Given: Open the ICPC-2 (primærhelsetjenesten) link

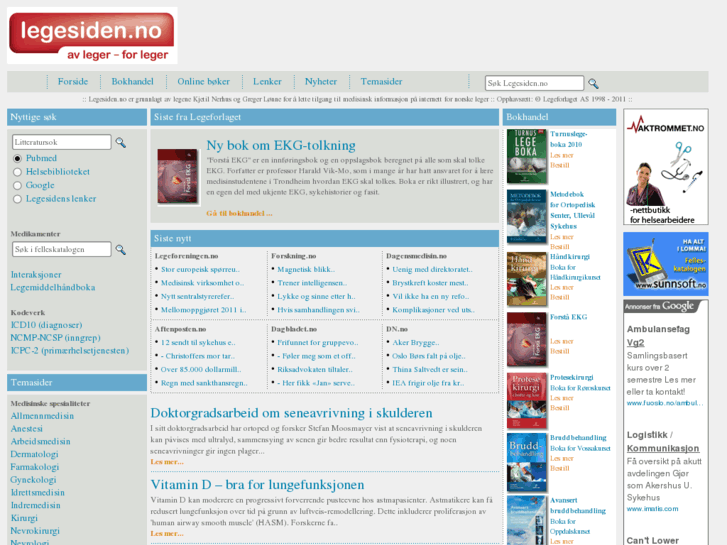Looking at the screenshot, I should pos(70,351).
